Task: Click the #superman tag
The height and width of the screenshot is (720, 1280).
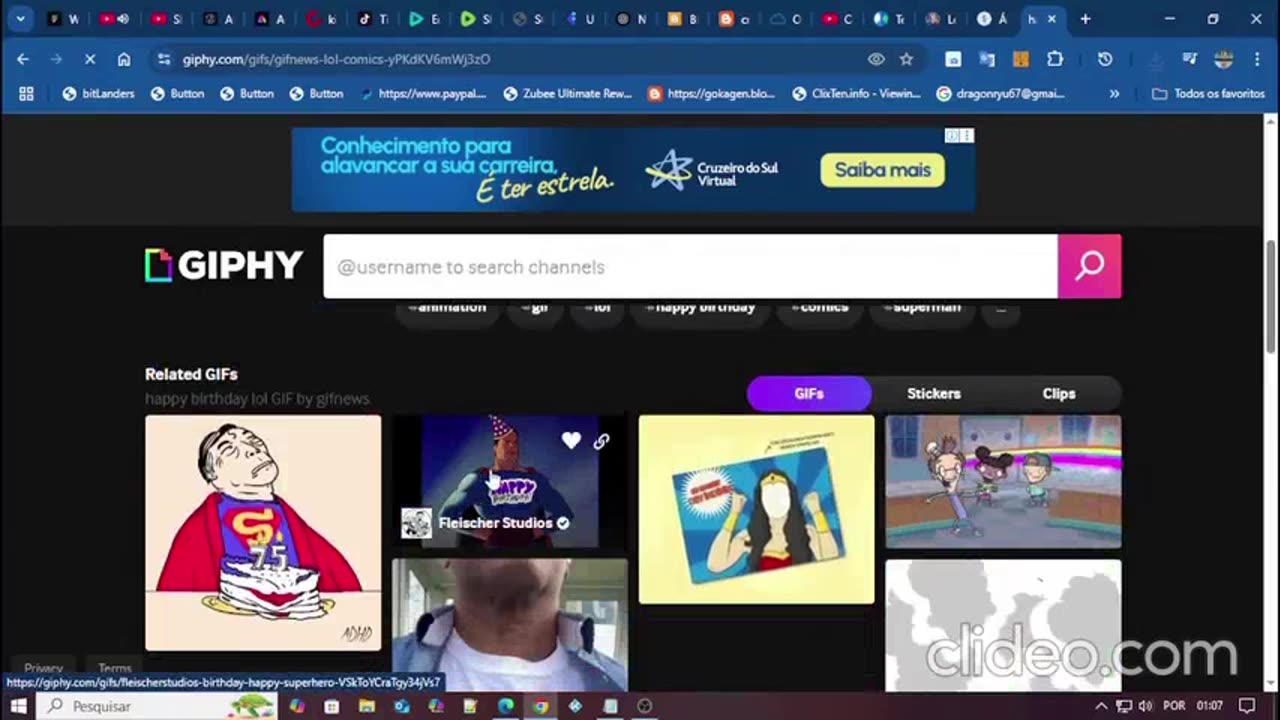Action: point(922,308)
